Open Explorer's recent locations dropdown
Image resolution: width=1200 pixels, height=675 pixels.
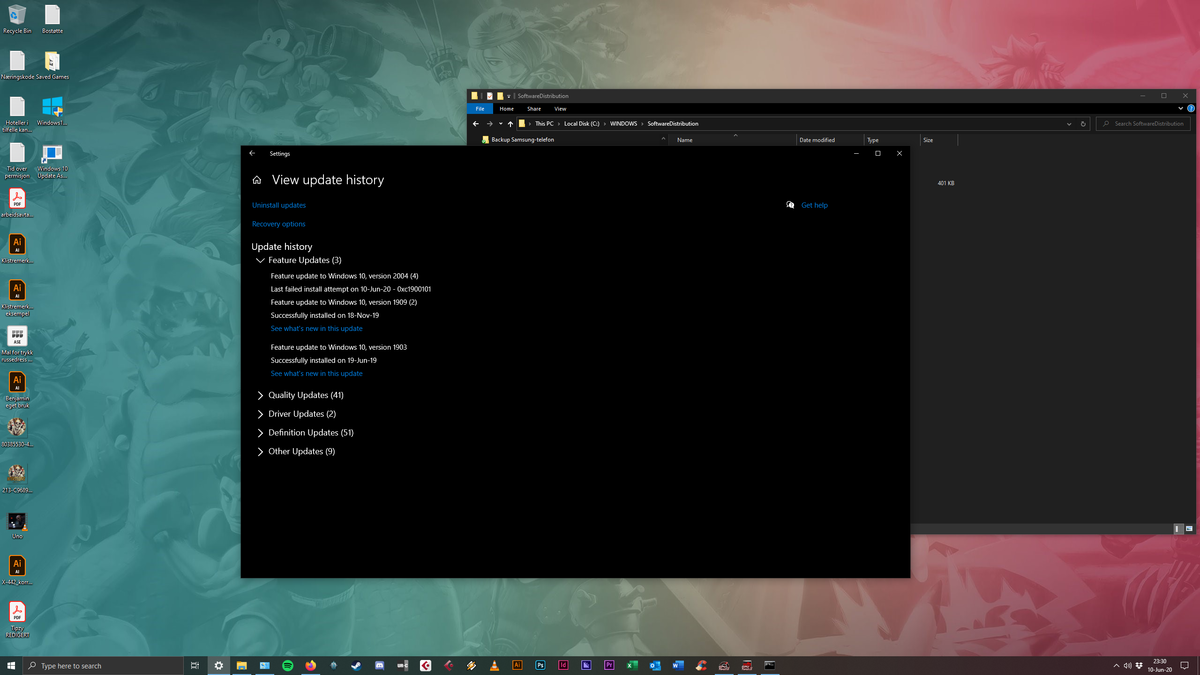click(x=500, y=124)
